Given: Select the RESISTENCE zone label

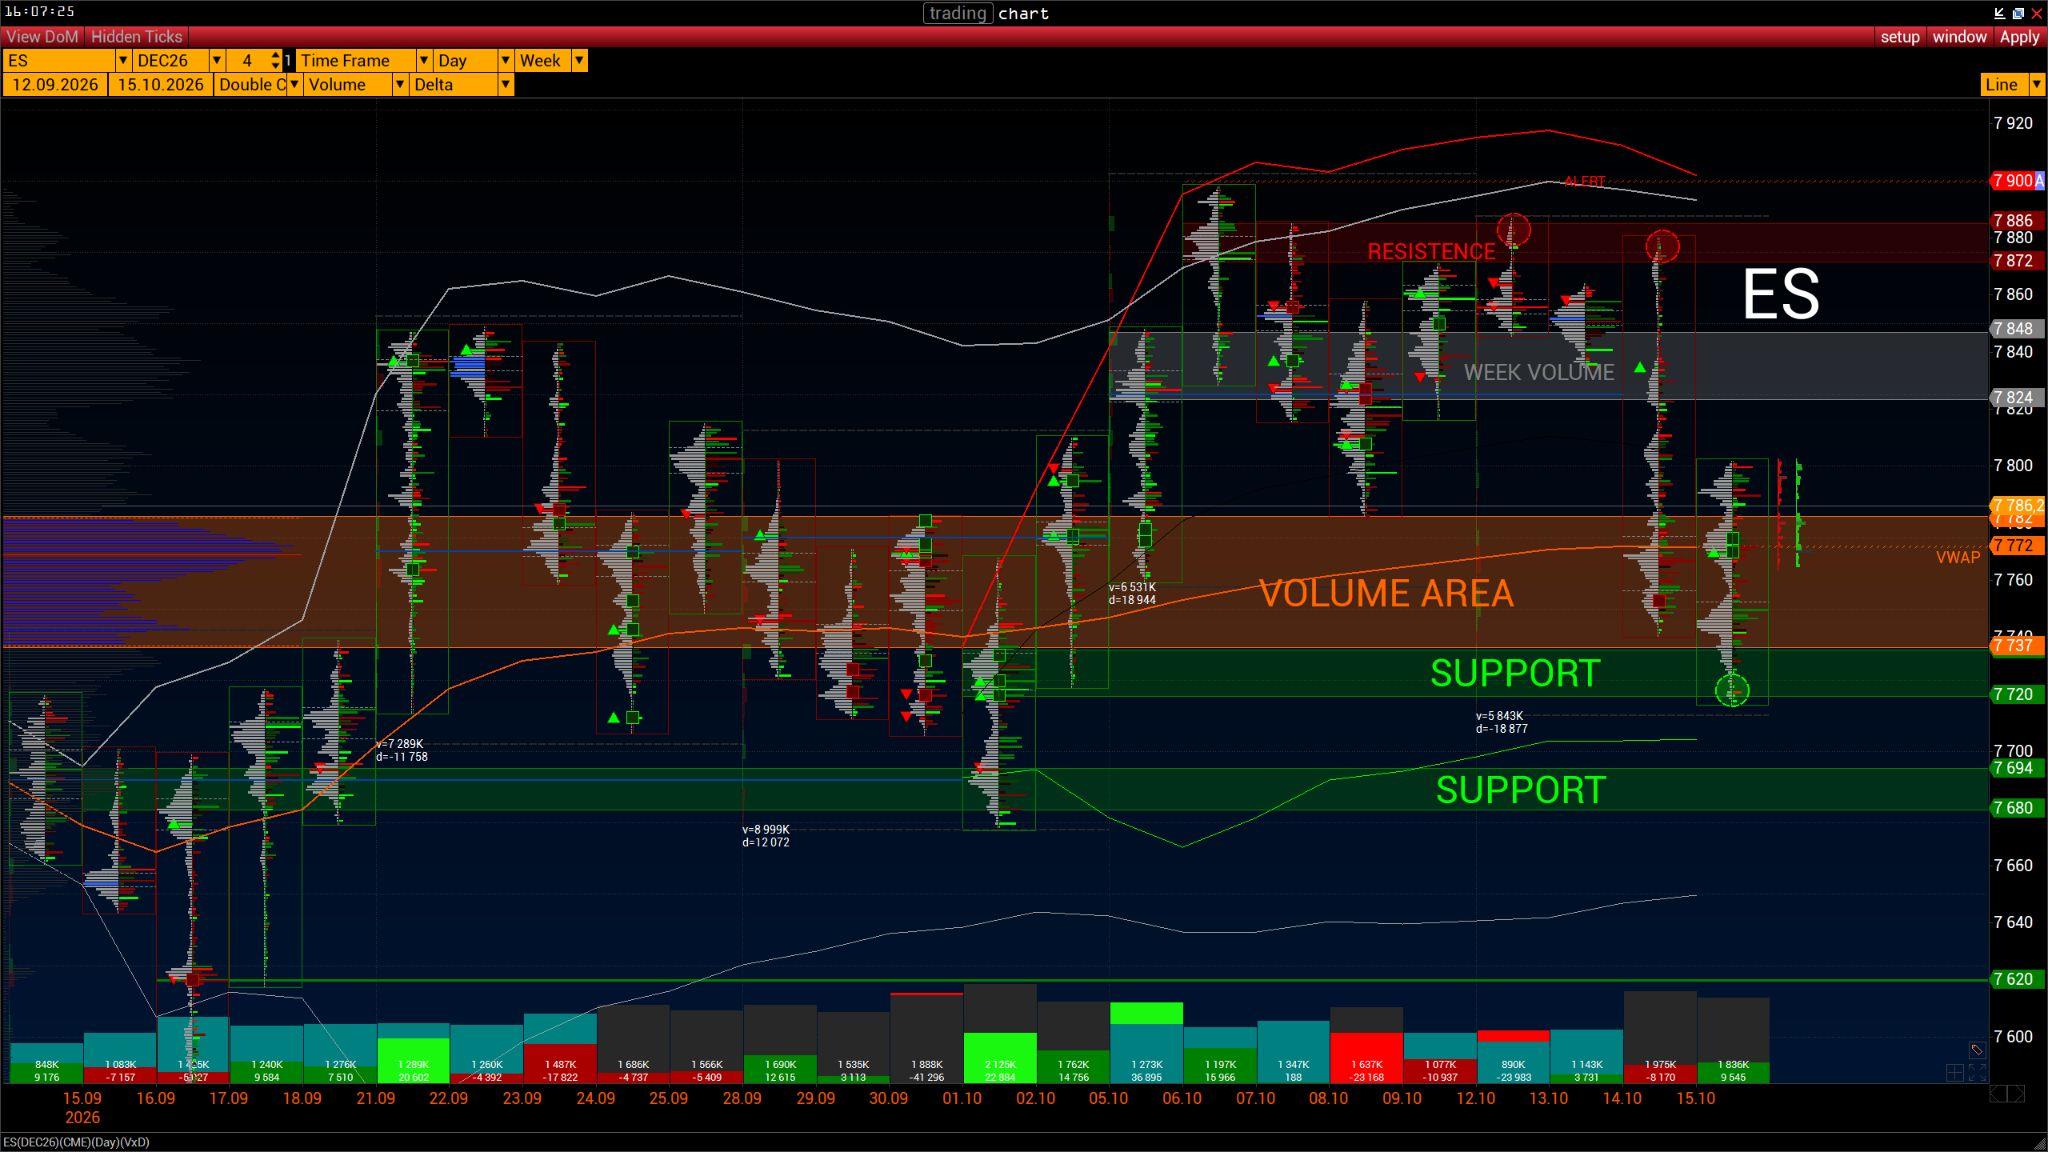Looking at the screenshot, I should pyautogui.click(x=1431, y=252).
